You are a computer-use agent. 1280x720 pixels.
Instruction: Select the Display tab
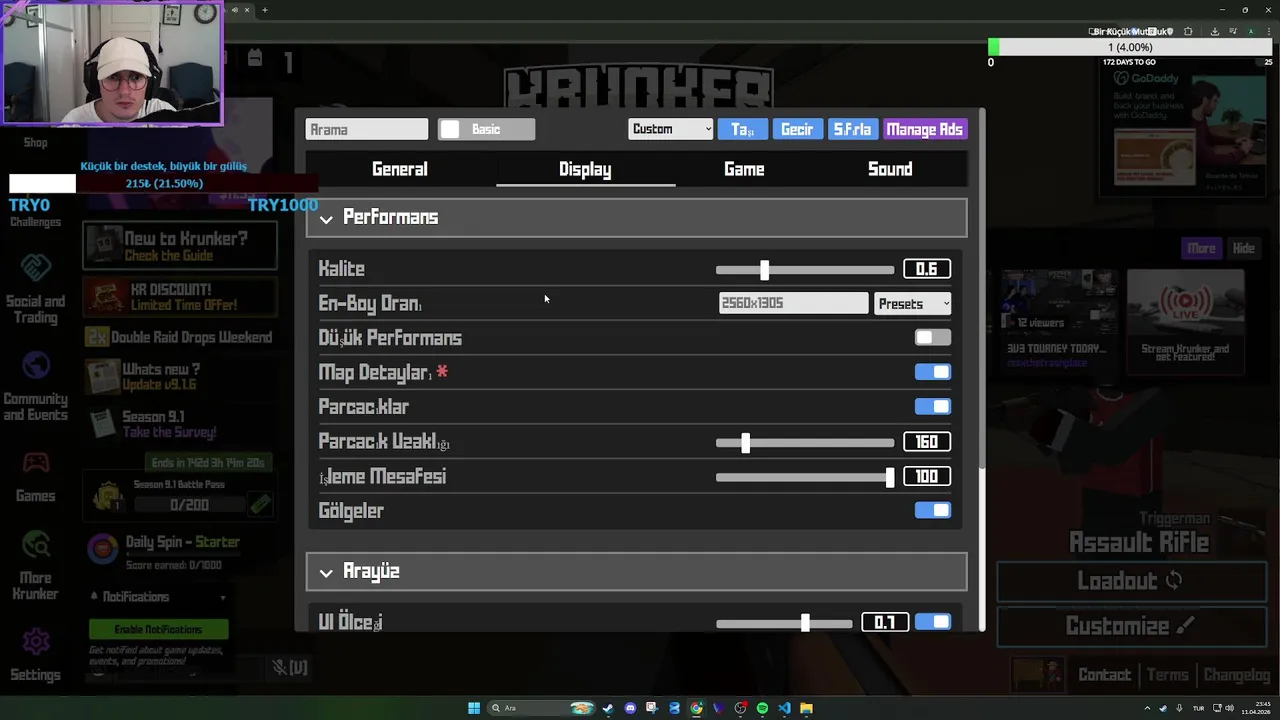click(585, 169)
